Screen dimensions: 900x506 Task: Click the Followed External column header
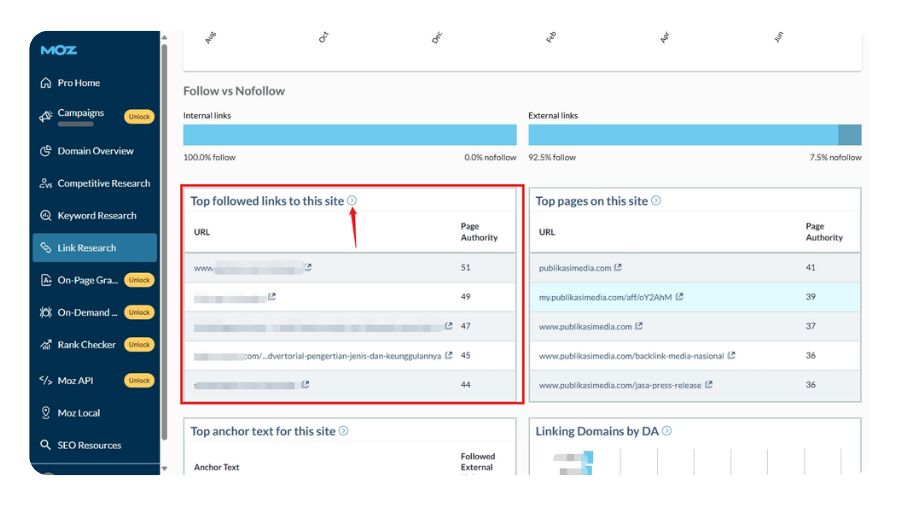pyautogui.click(x=478, y=462)
